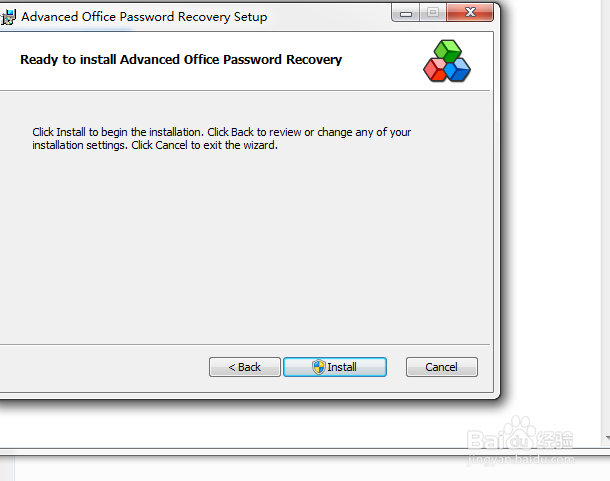Click the red cube in the product logo
The image size is (610, 481).
[x=435, y=70]
